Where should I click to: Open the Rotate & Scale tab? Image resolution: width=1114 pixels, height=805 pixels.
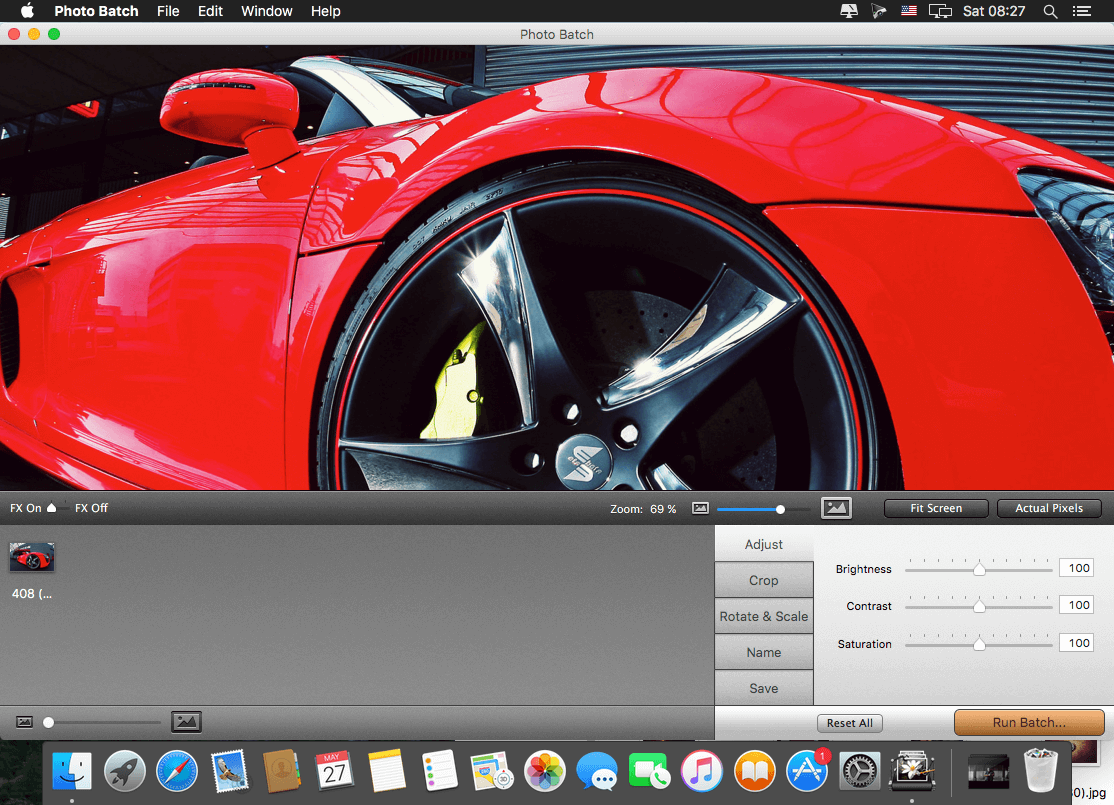coord(764,617)
